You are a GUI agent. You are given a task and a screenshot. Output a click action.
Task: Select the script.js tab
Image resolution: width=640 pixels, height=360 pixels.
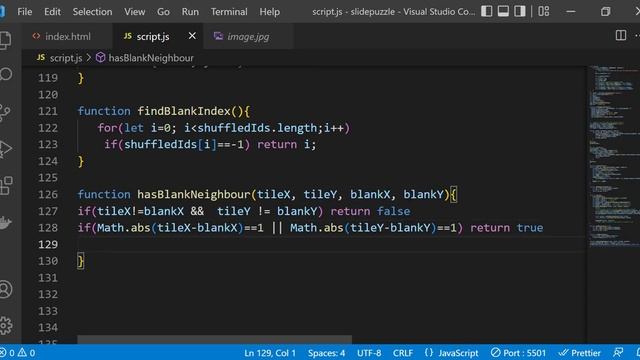point(153,36)
